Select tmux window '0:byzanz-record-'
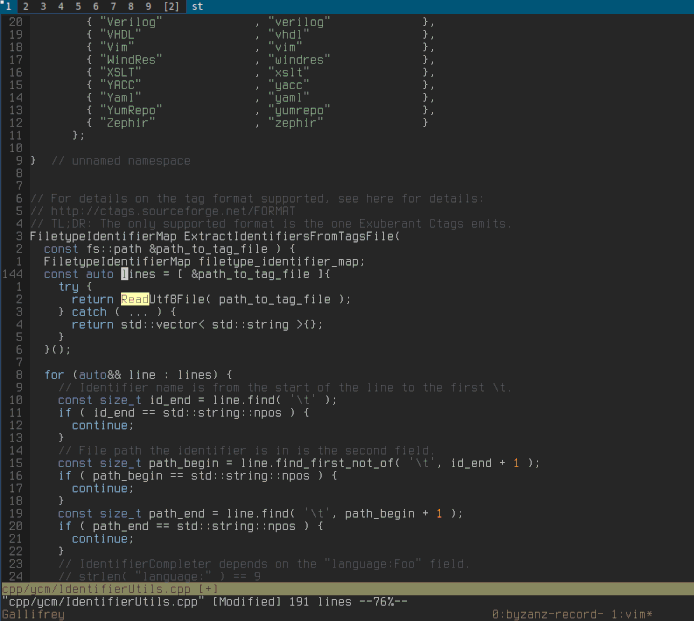 pyautogui.click(x=547, y=614)
